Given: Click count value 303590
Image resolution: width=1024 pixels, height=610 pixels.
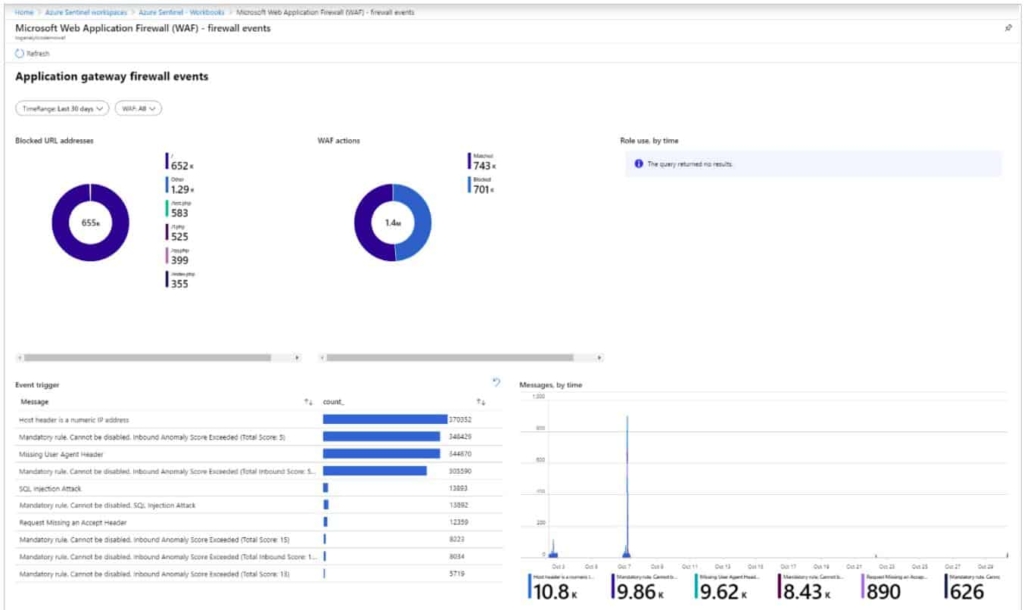Looking at the screenshot, I should tap(460, 471).
